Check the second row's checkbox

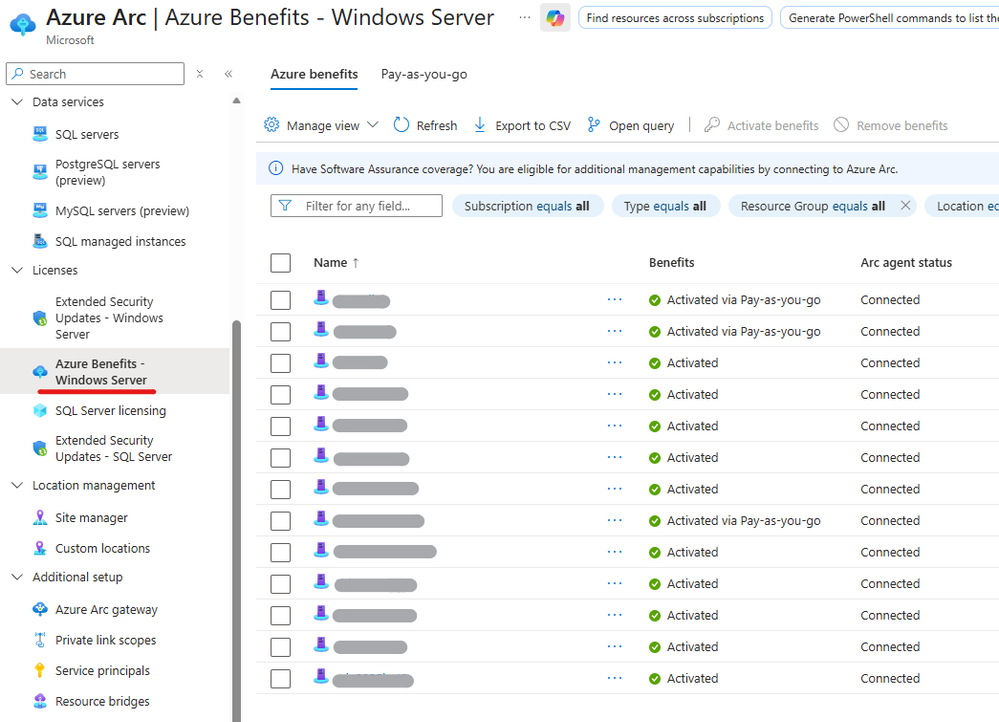pos(280,331)
